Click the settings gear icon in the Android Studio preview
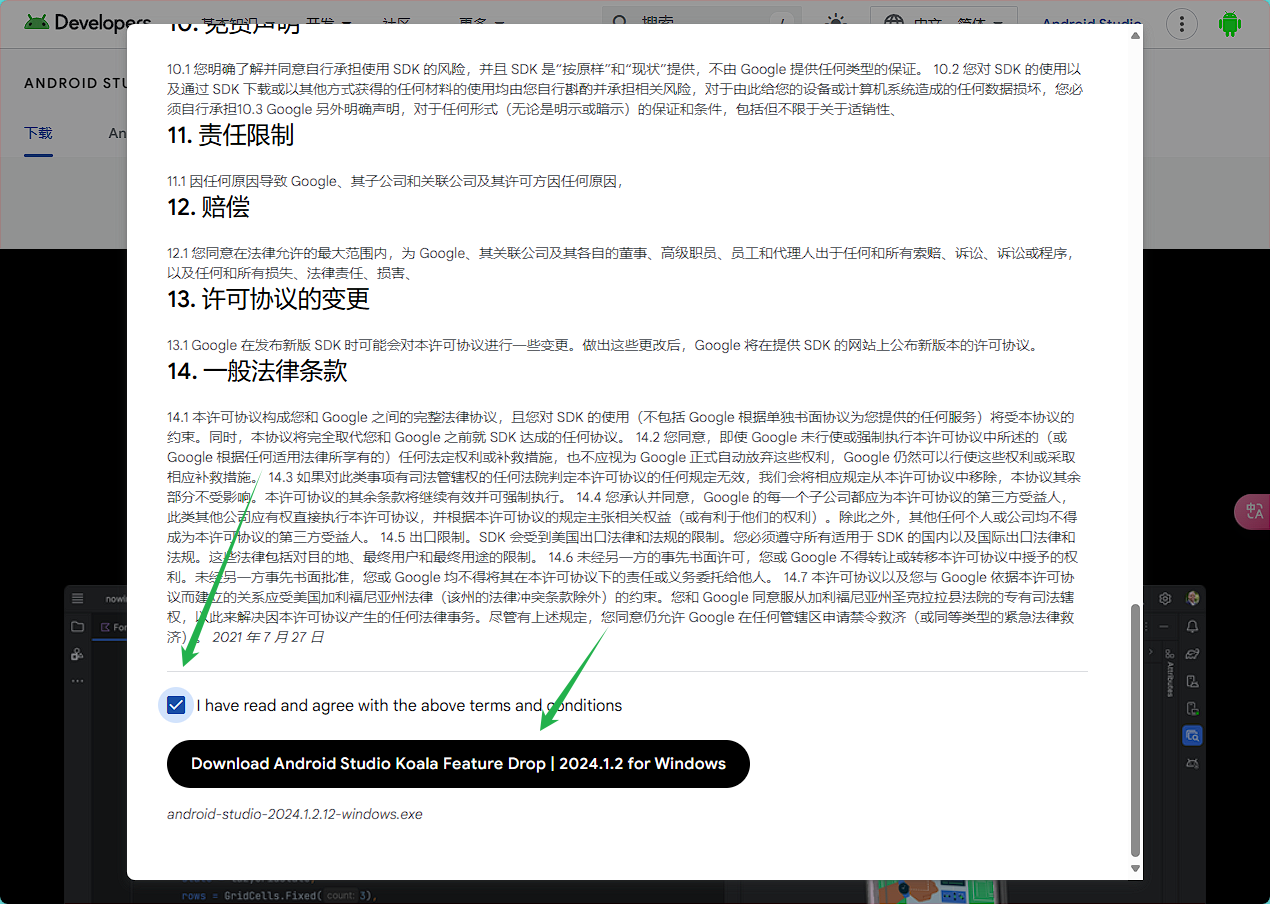This screenshot has height=904, width=1270. pyautogui.click(x=1165, y=599)
